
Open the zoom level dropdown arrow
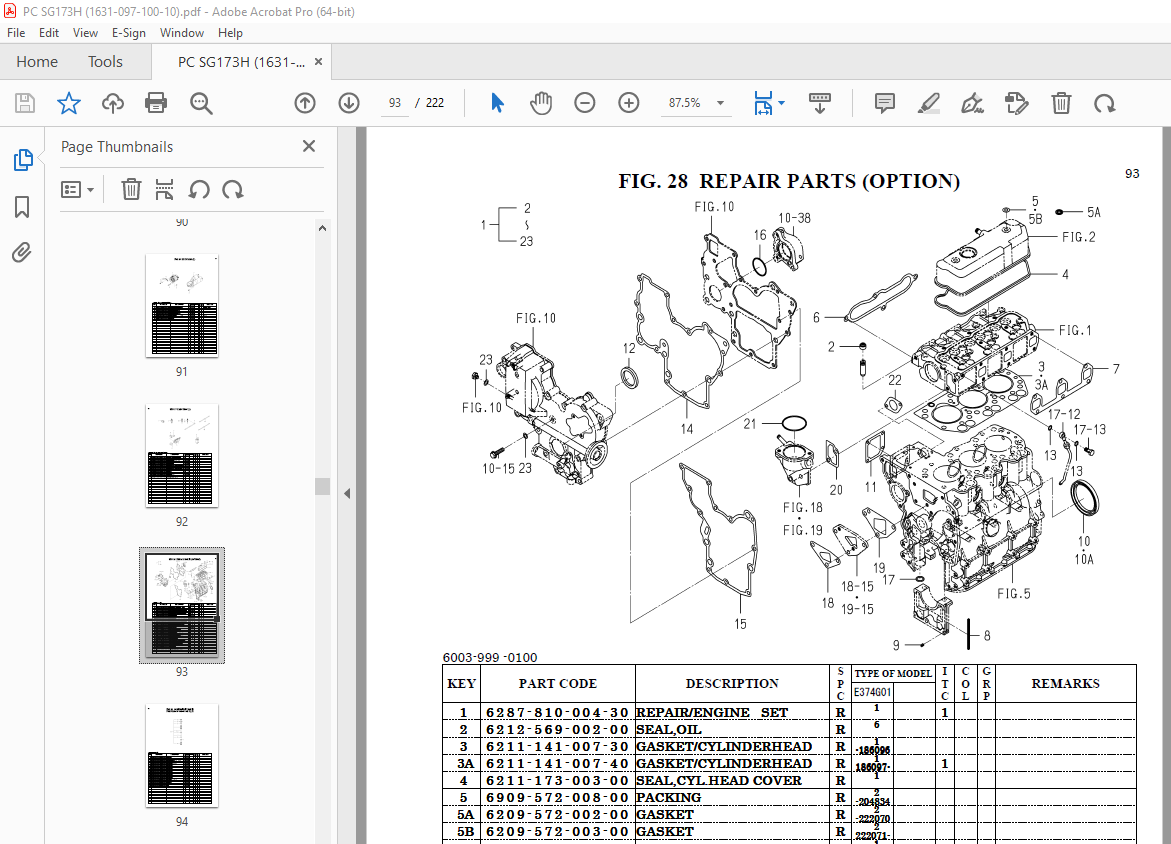[x=721, y=103]
